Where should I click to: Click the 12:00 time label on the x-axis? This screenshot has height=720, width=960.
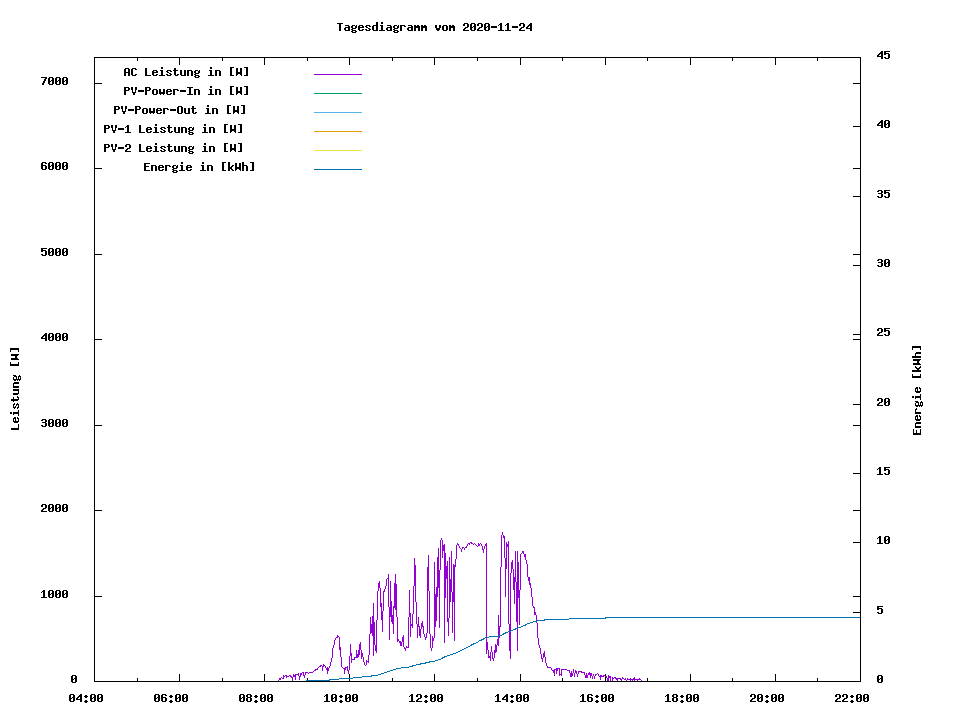click(426, 698)
